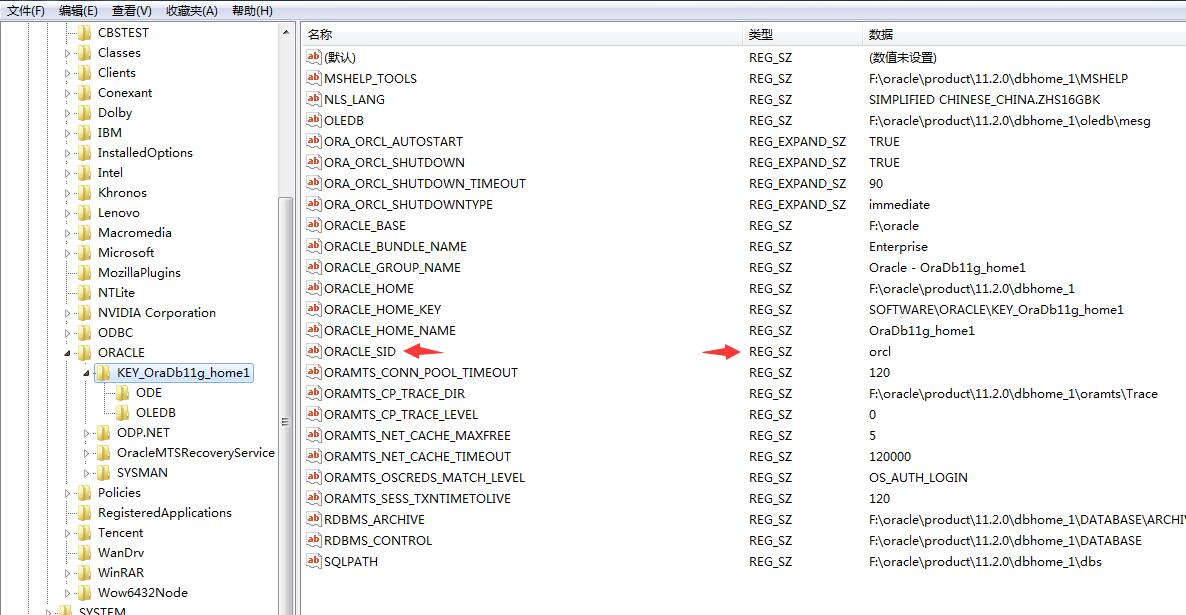Click the folder icon of Intel key
Viewport: 1186px width, 615px height.
tap(85, 172)
